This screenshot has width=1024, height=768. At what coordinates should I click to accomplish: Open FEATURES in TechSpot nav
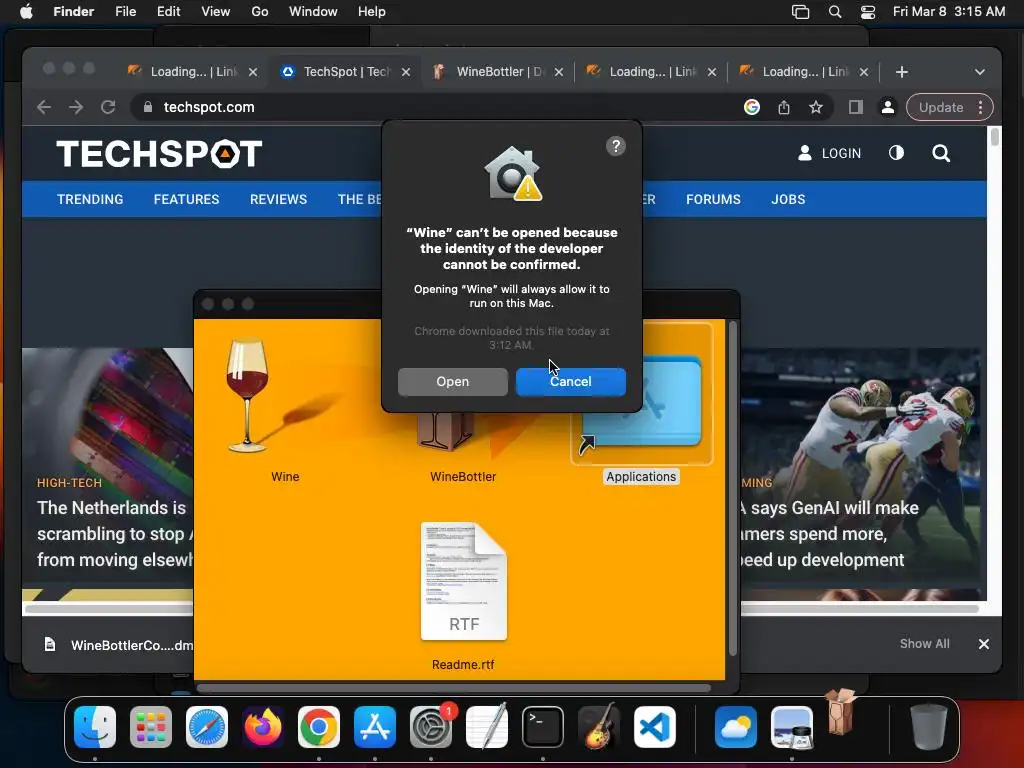[x=186, y=199]
